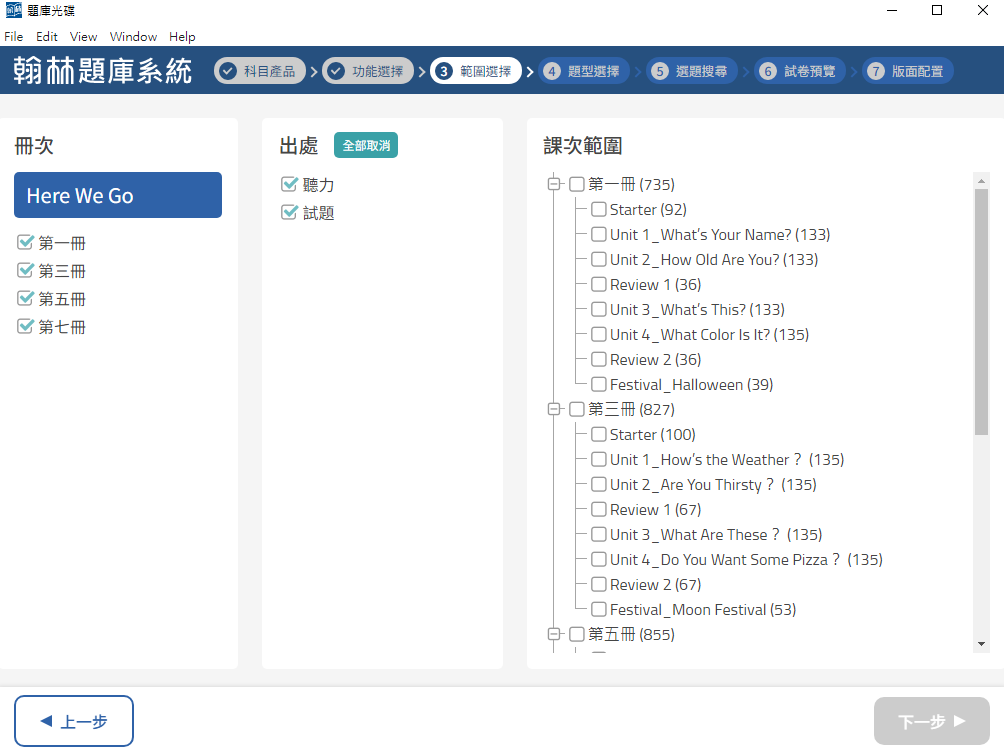Uncheck the 聽力 source checkbox
The height and width of the screenshot is (755, 1004).
point(290,185)
